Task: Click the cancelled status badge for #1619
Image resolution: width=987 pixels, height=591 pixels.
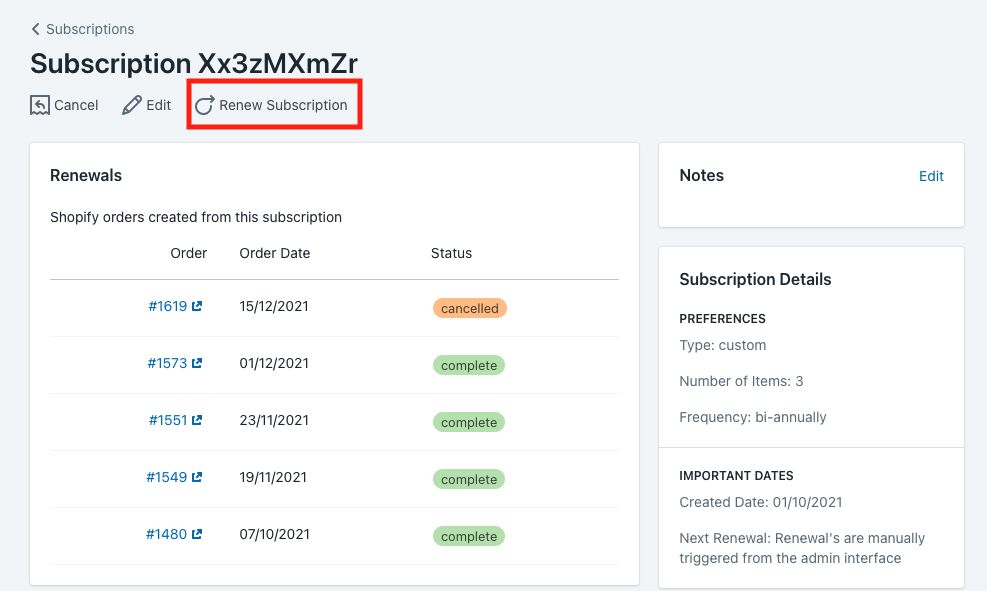Action: (x=470, y=308)
